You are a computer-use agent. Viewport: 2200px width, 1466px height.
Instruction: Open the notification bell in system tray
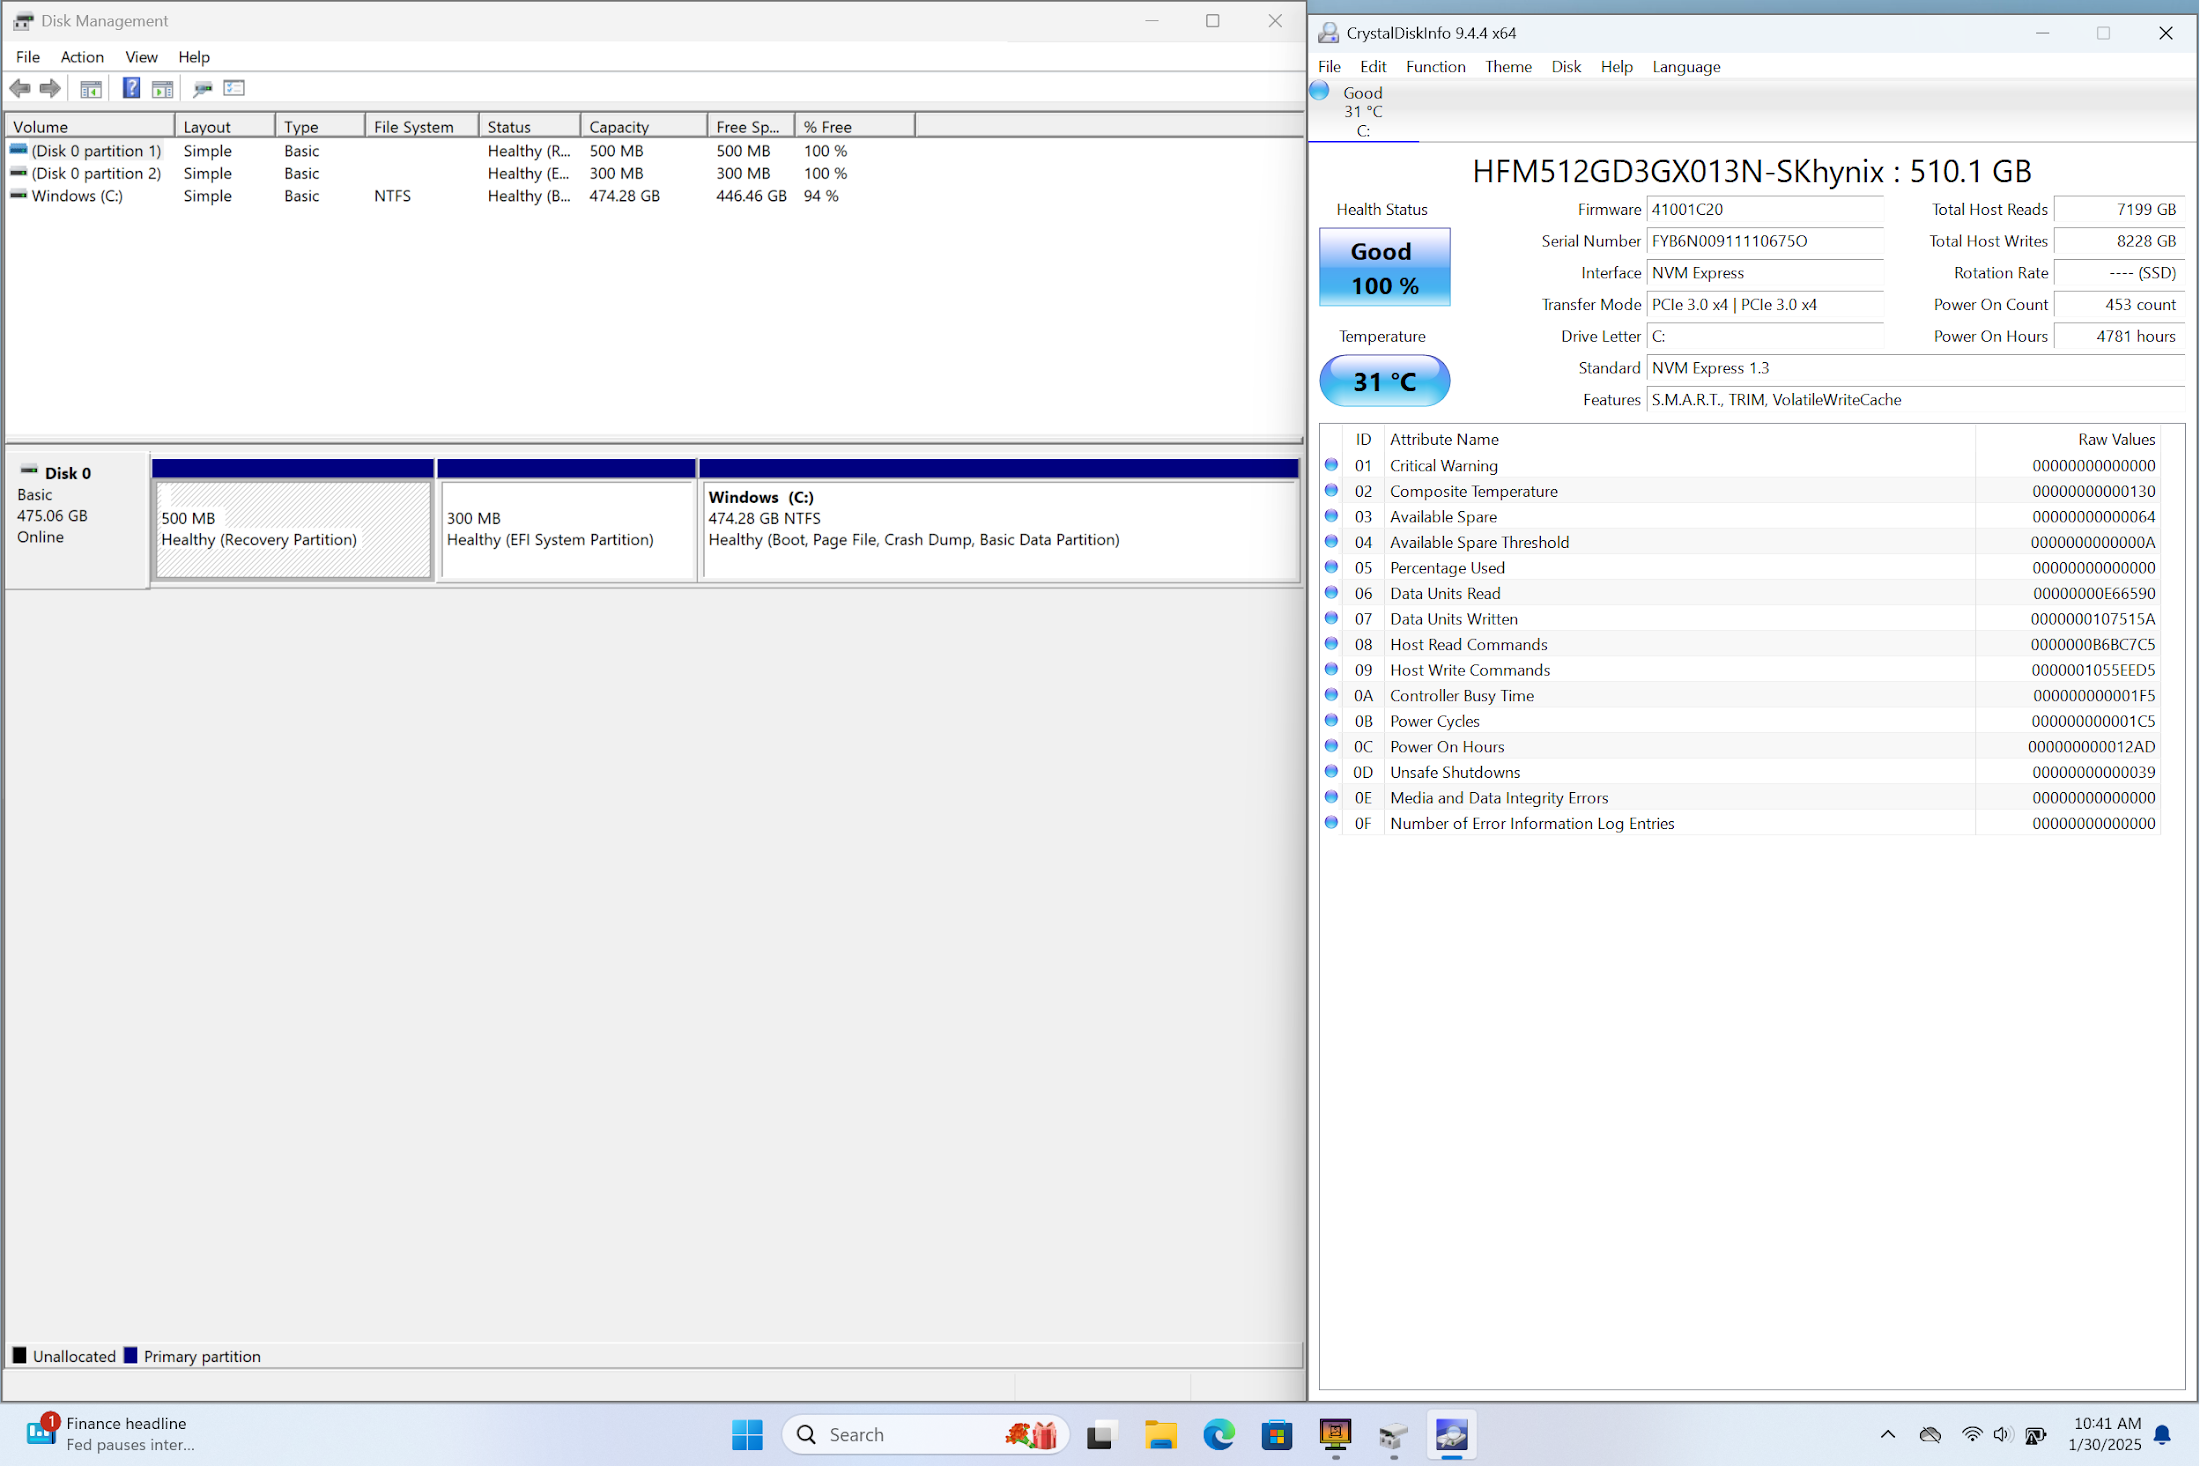2162,1435
